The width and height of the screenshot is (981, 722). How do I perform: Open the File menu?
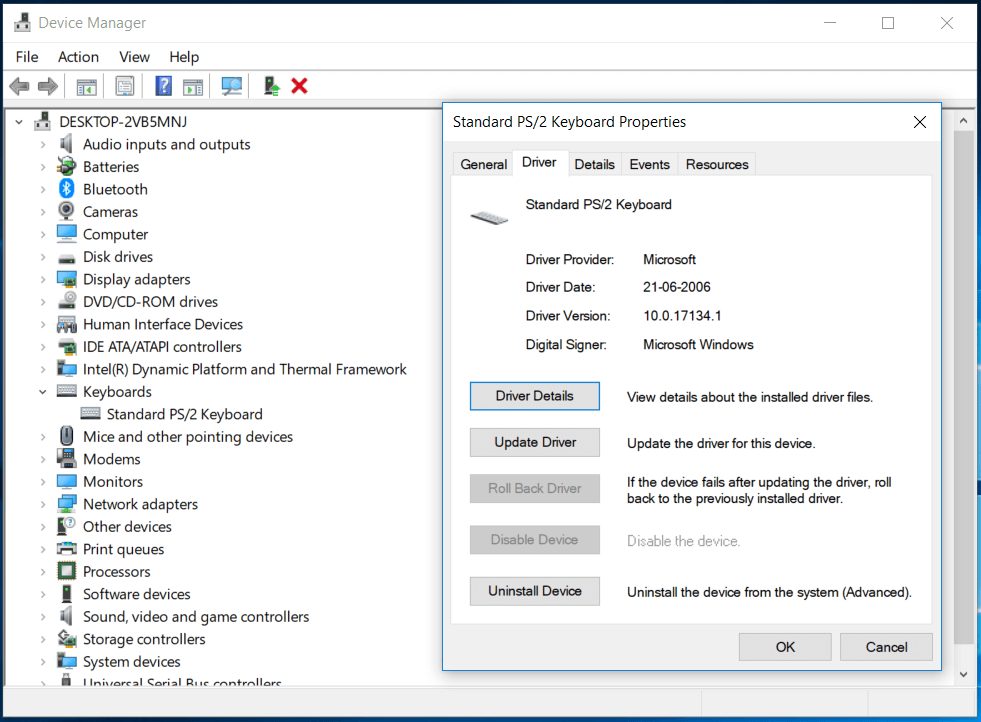27,57
